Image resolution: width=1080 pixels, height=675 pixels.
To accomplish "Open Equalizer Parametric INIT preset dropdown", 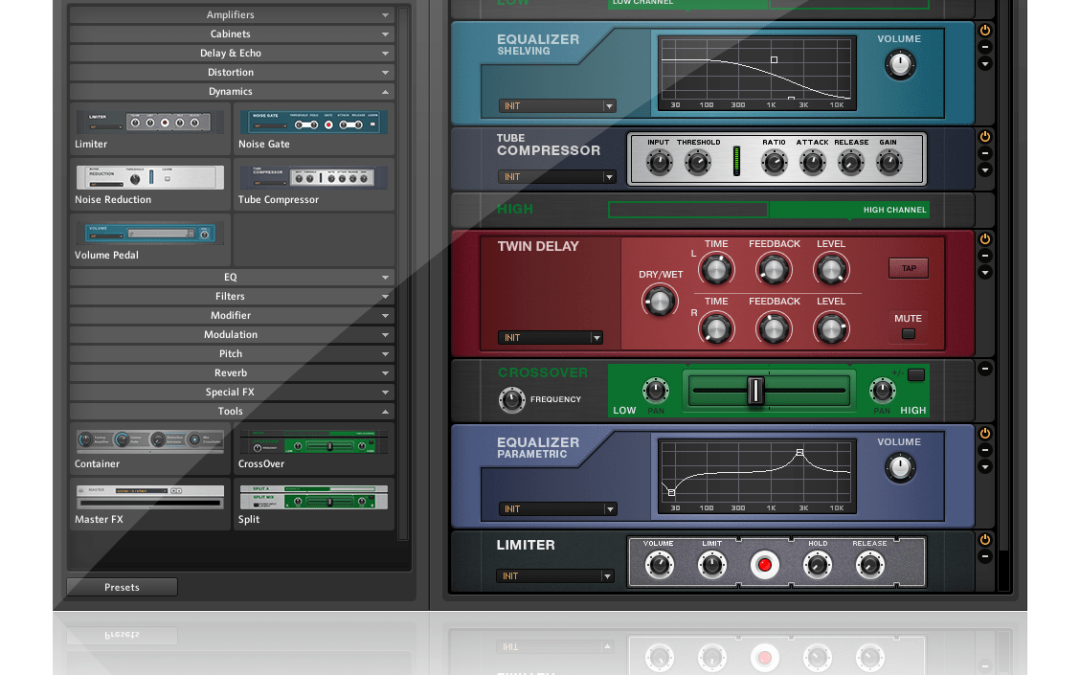I will pos(557,509).
